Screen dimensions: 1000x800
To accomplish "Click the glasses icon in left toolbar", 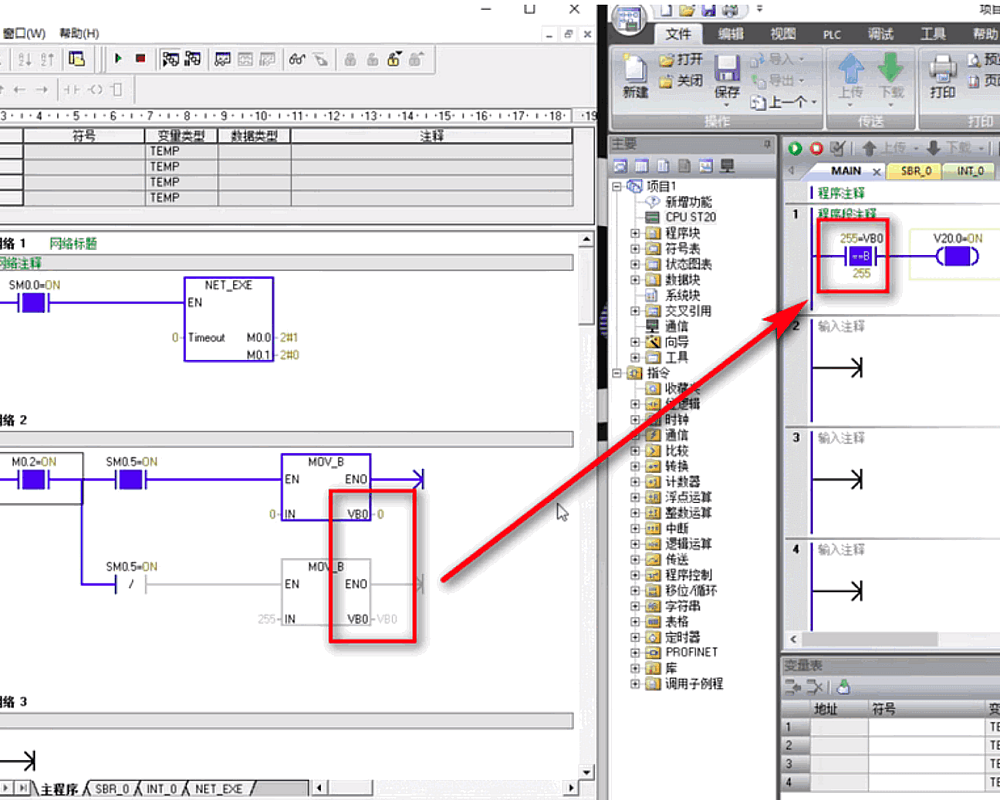I will pyautogui.click(x=297, y=59).
